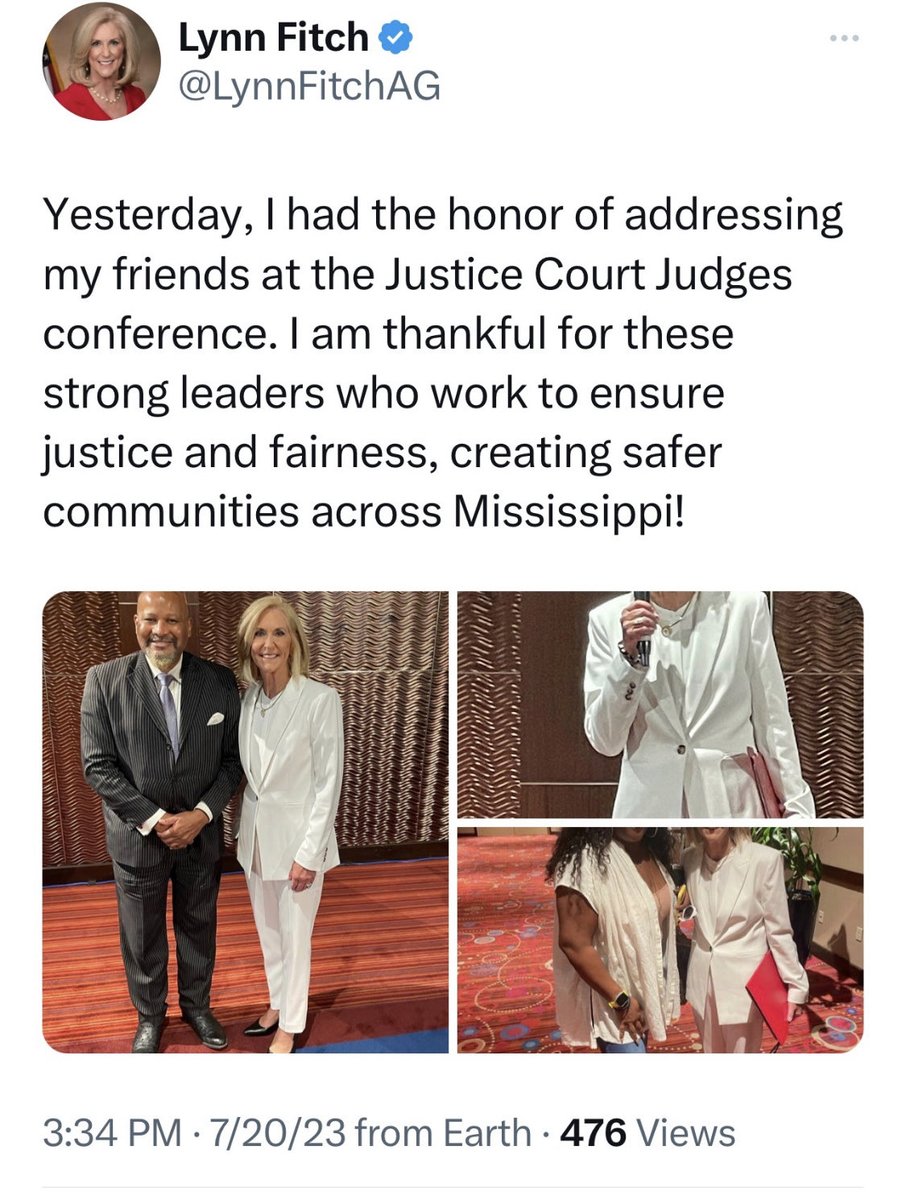
Task: Click the @LynnFitchAG handle
Action: point(308,89)
